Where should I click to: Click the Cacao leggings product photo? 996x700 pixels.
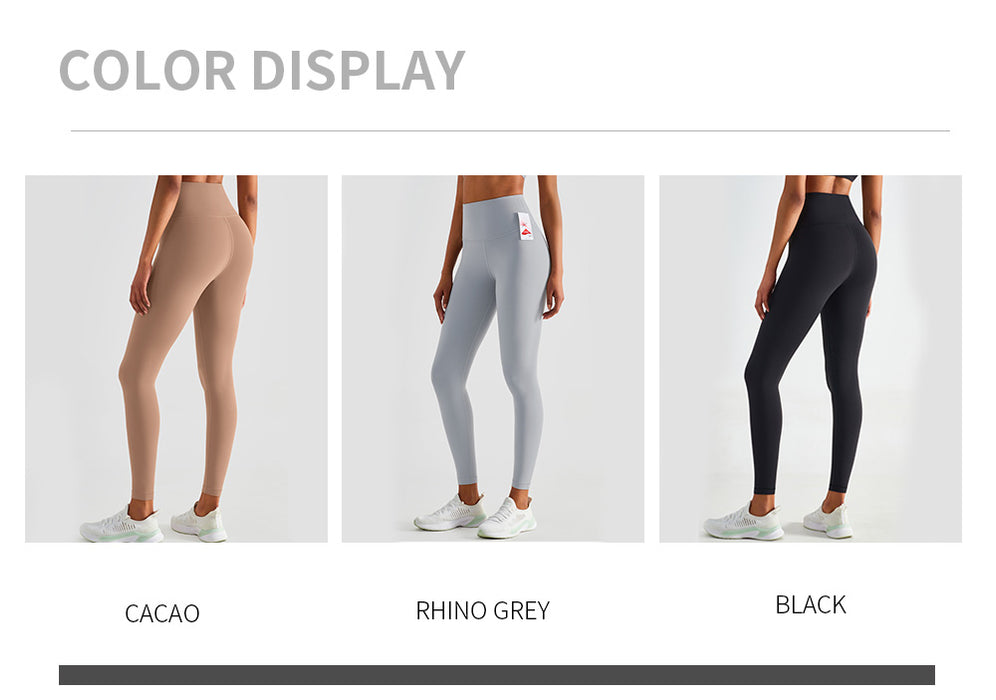pos(177,359)
